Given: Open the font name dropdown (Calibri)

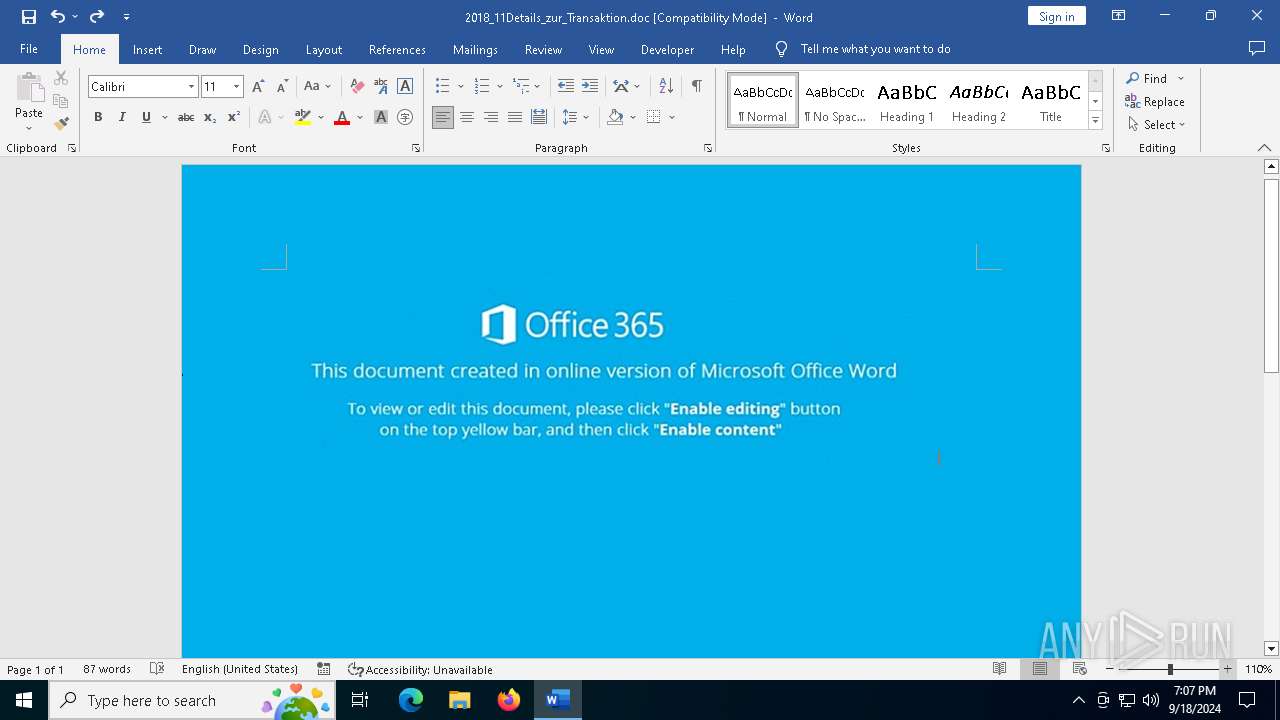Looking at the screenshot, I should pyautogui.click(x=191, y=87).
